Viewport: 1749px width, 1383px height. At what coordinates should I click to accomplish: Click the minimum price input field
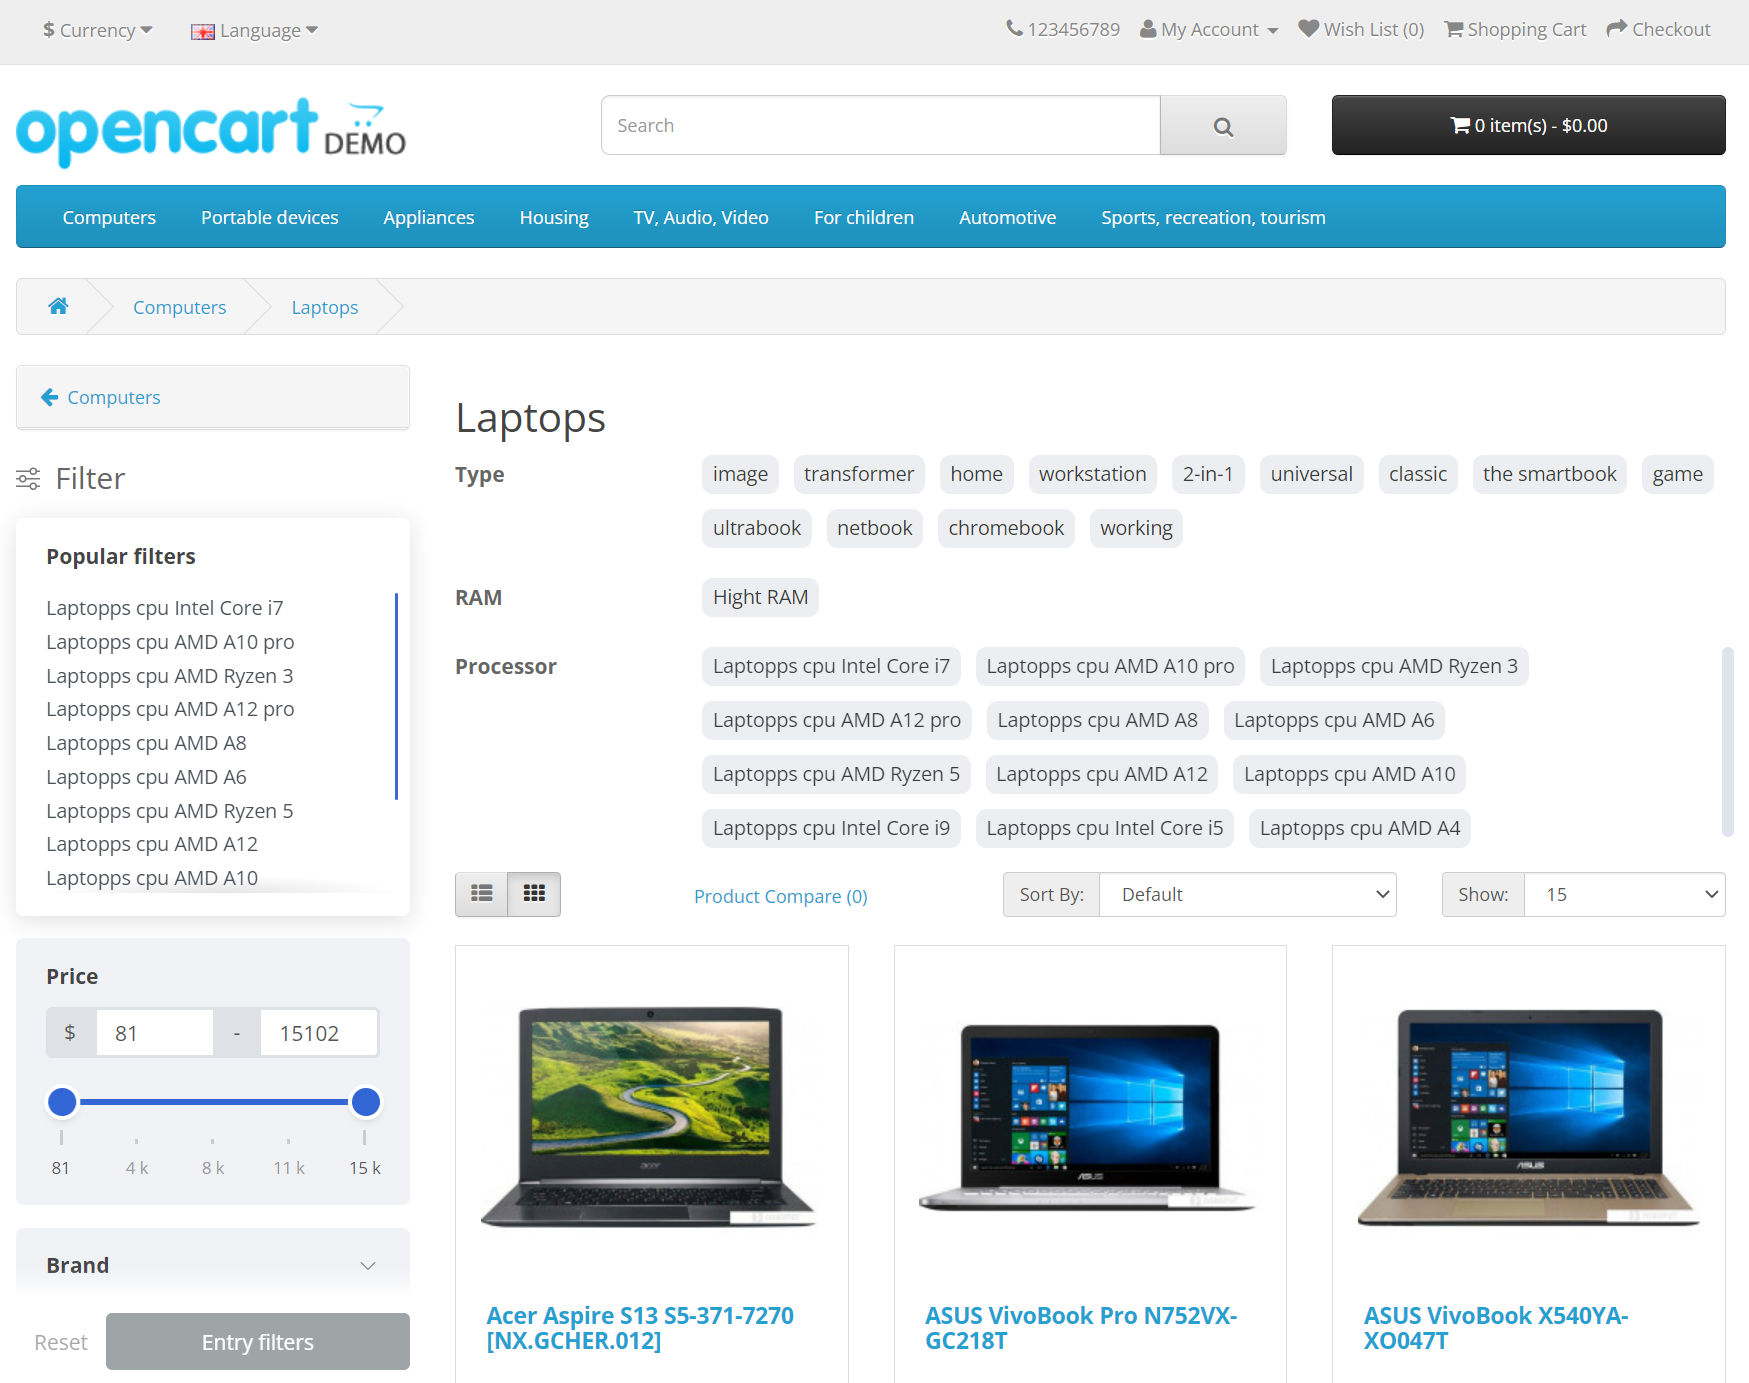pyautogui.click(x=154, y=1033)
